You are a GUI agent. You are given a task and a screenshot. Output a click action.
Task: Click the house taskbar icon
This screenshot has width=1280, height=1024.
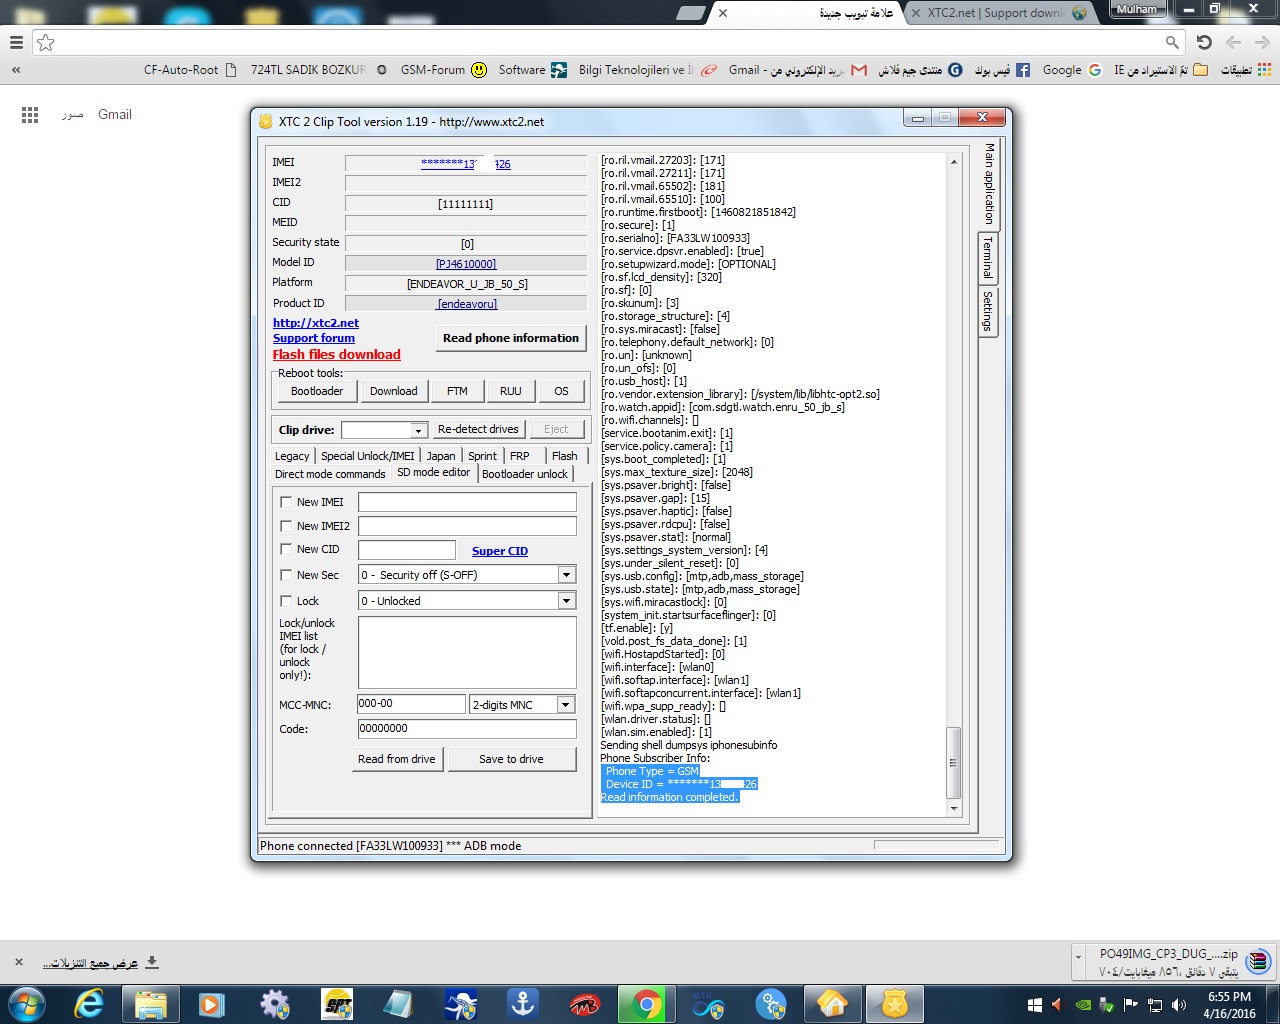coord(833,1004)
